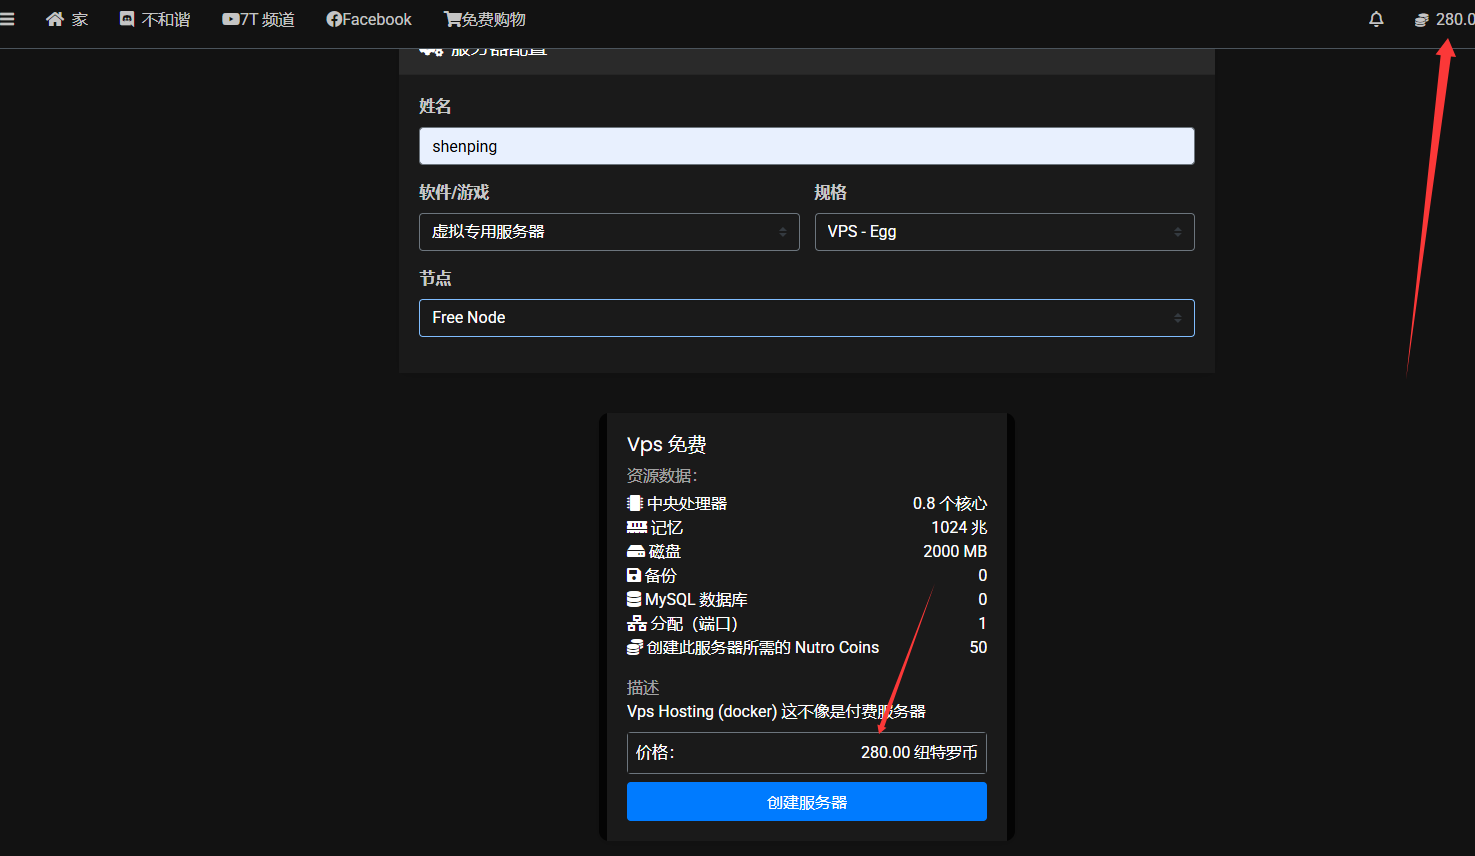This screenshot has height=856, width=1475.
Task: Focus the 姓名 field containing shenping
Action: coord(806,146)
